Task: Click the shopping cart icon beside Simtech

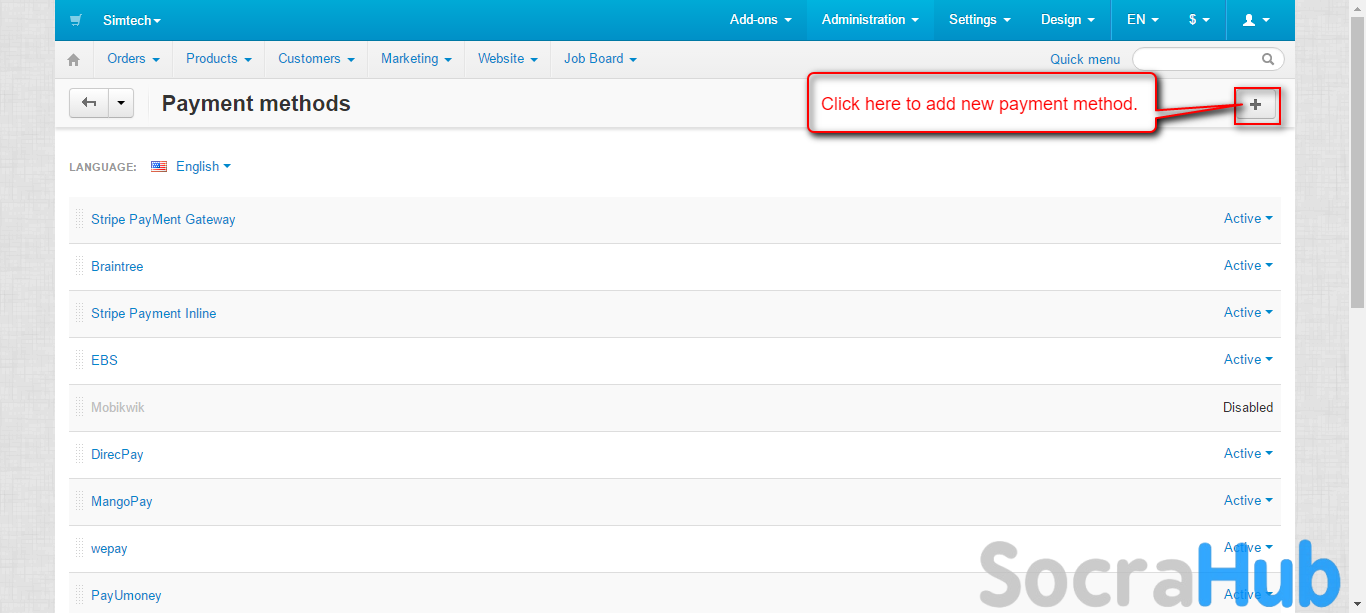Action: 76,20
